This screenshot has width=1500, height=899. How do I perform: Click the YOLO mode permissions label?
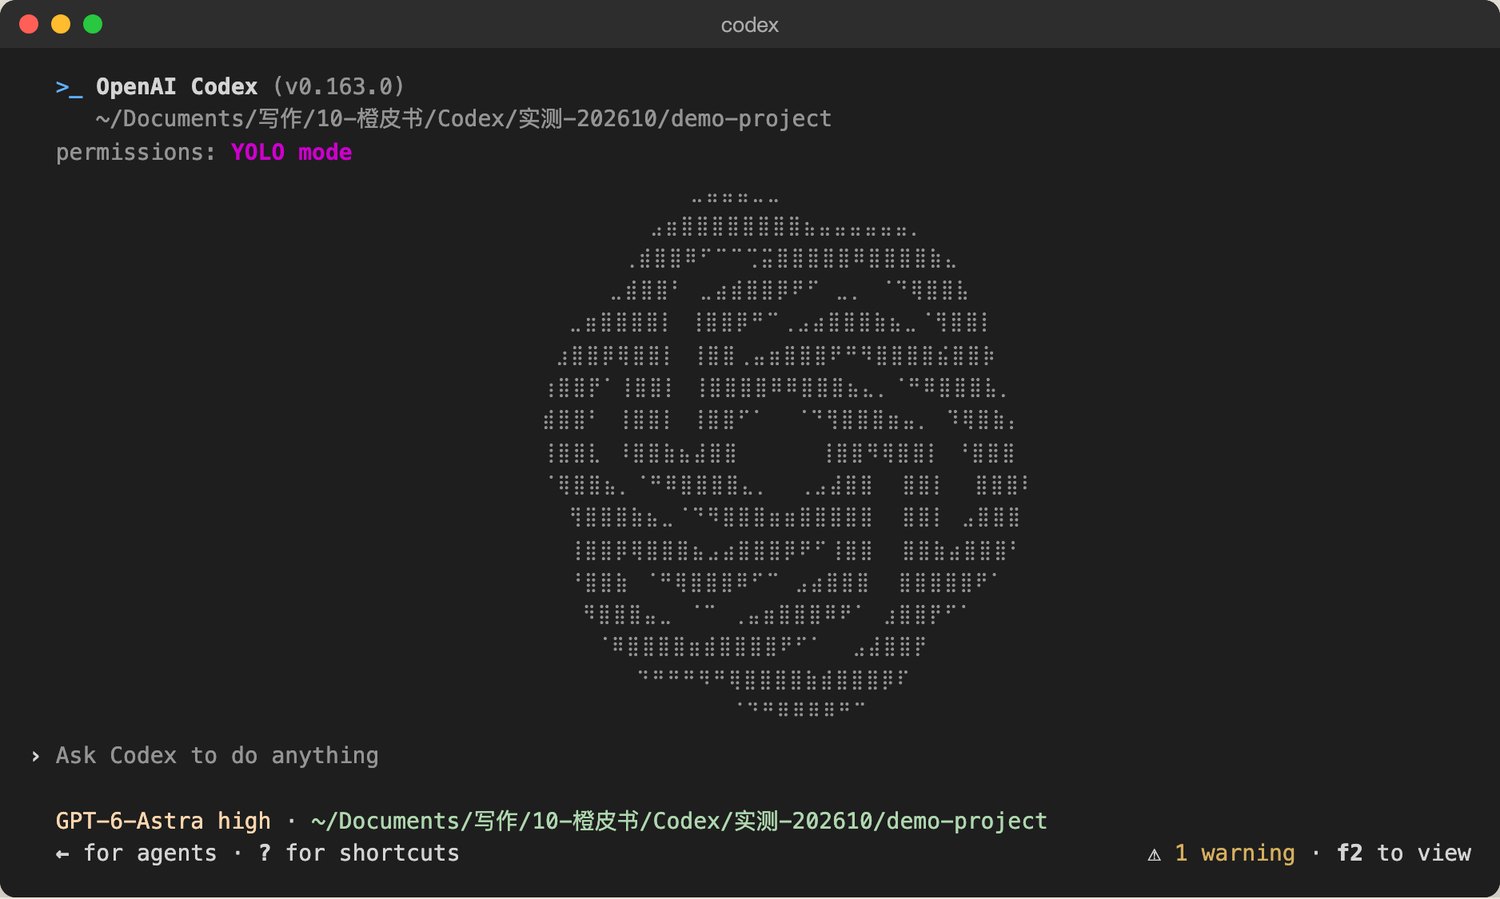point(291,152)
